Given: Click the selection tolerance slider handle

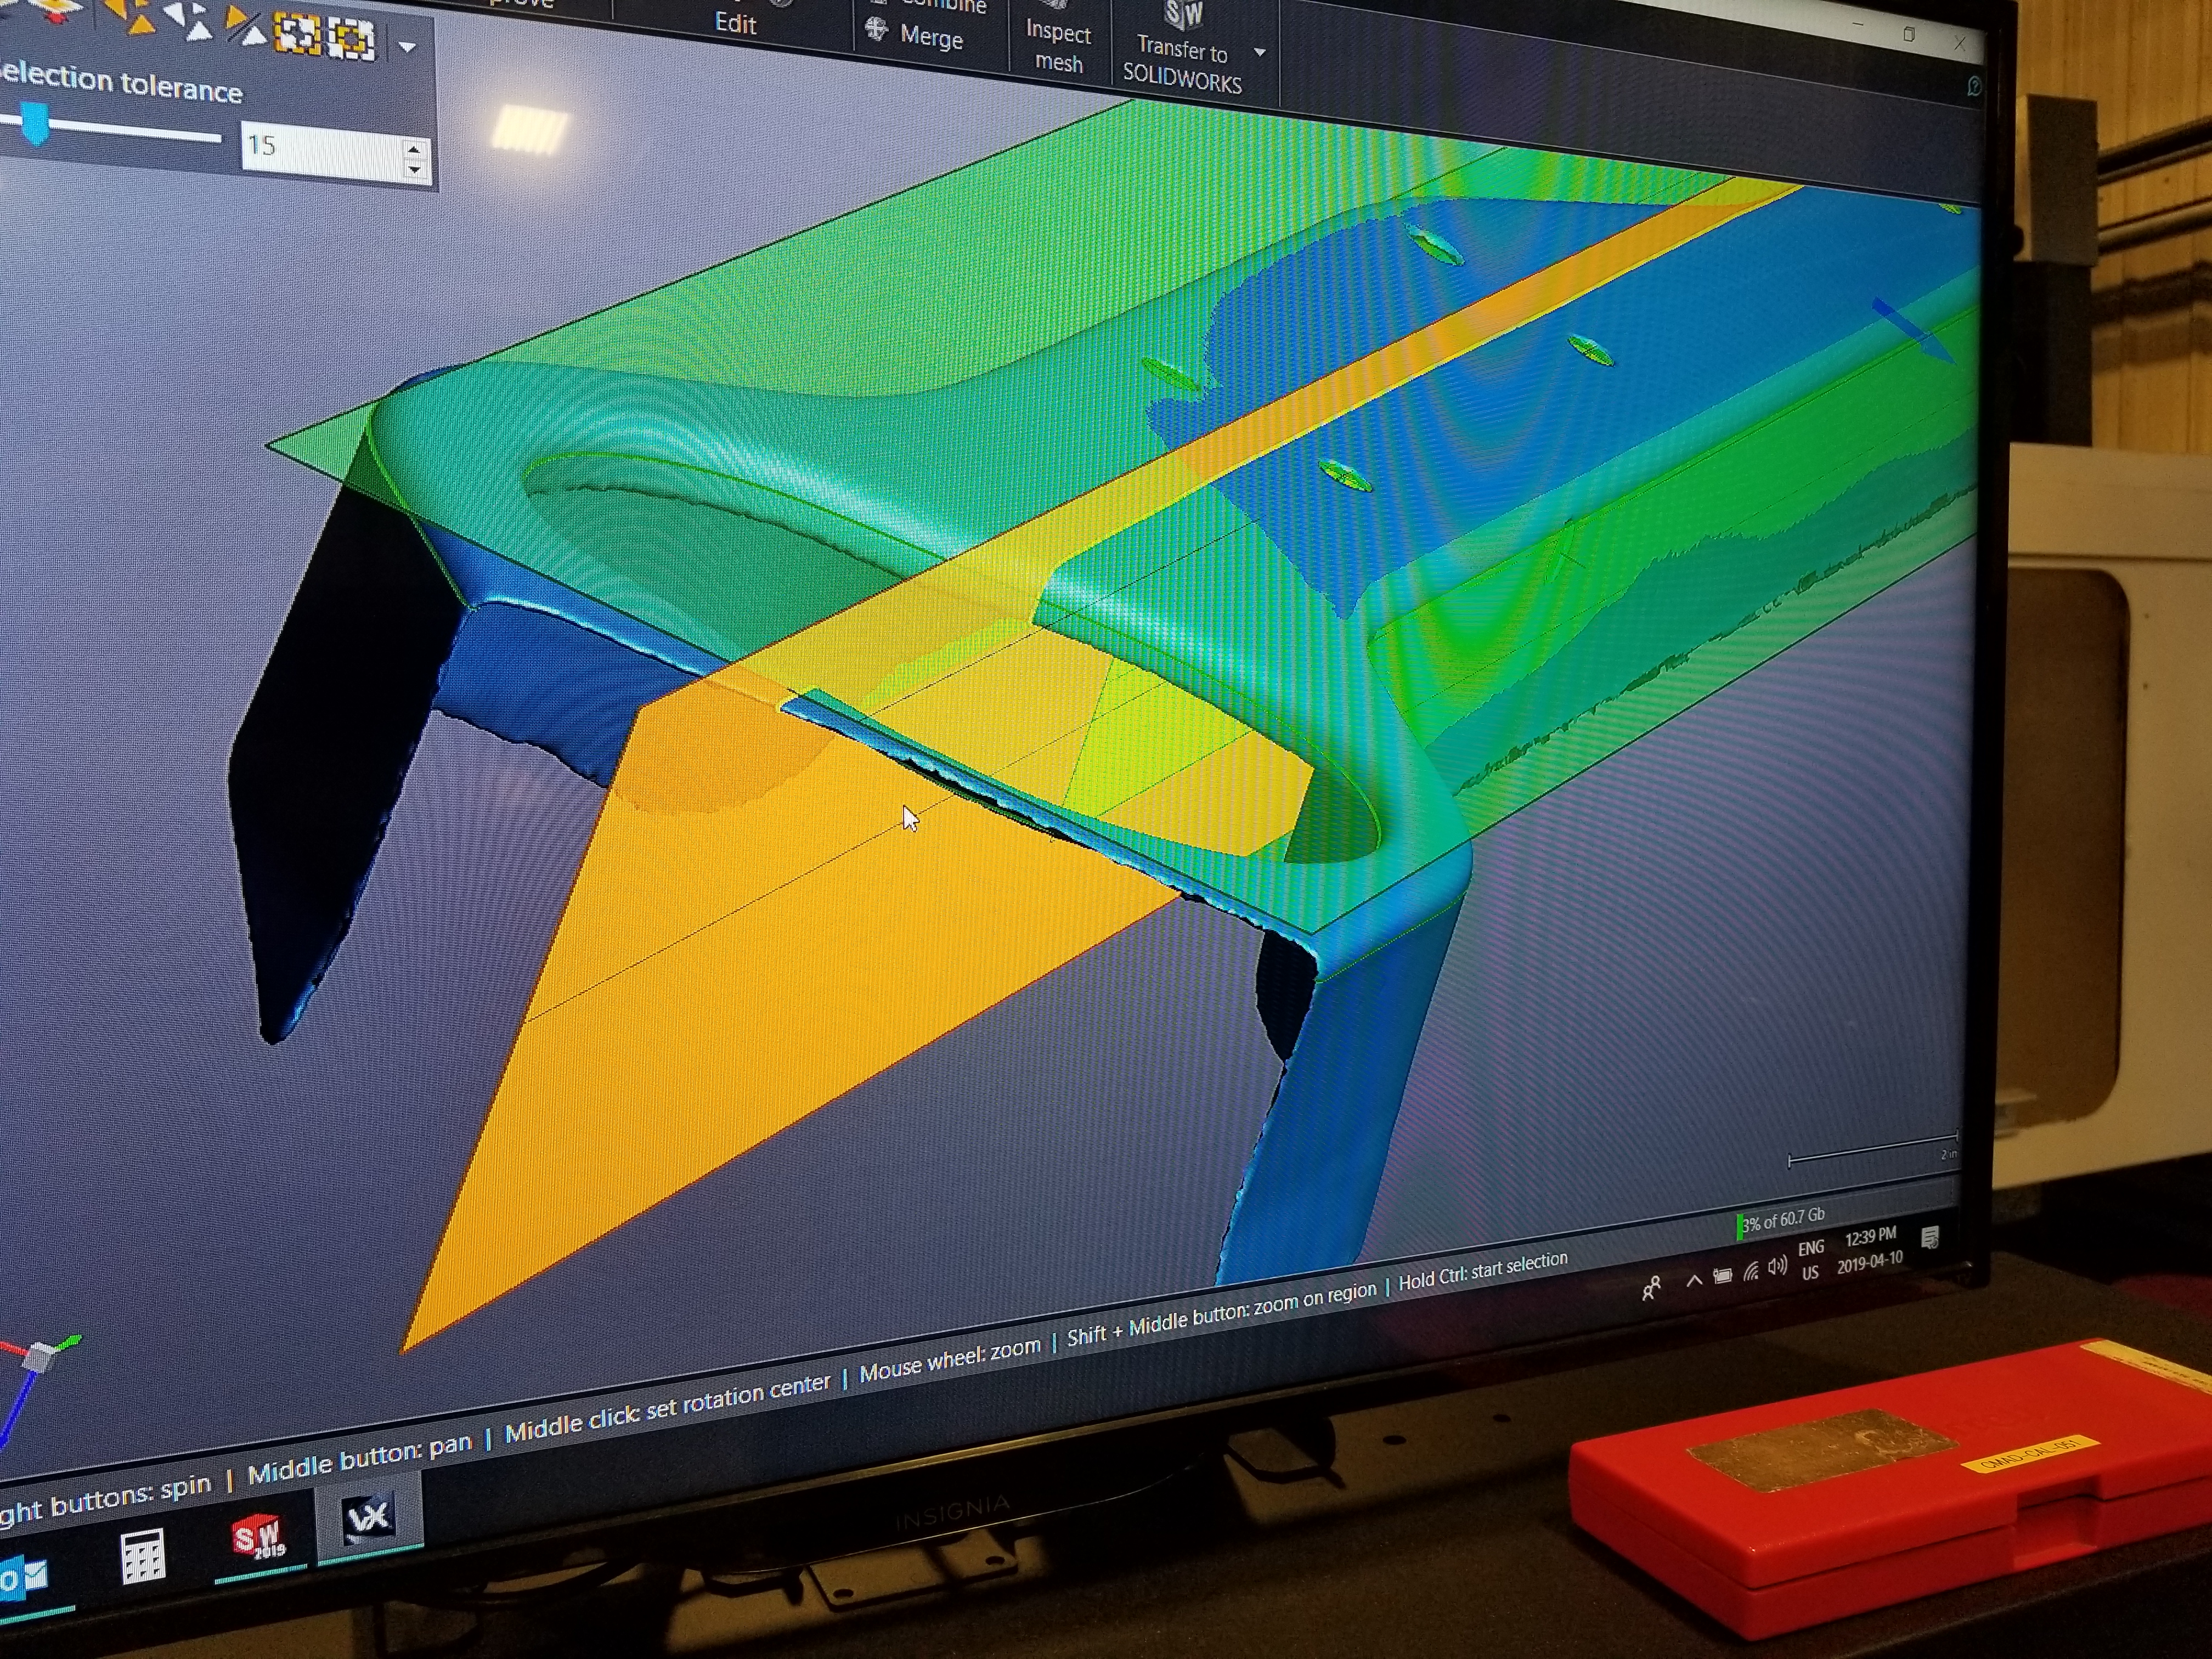Looking at the screenshot, I should [x=35, y=124].
